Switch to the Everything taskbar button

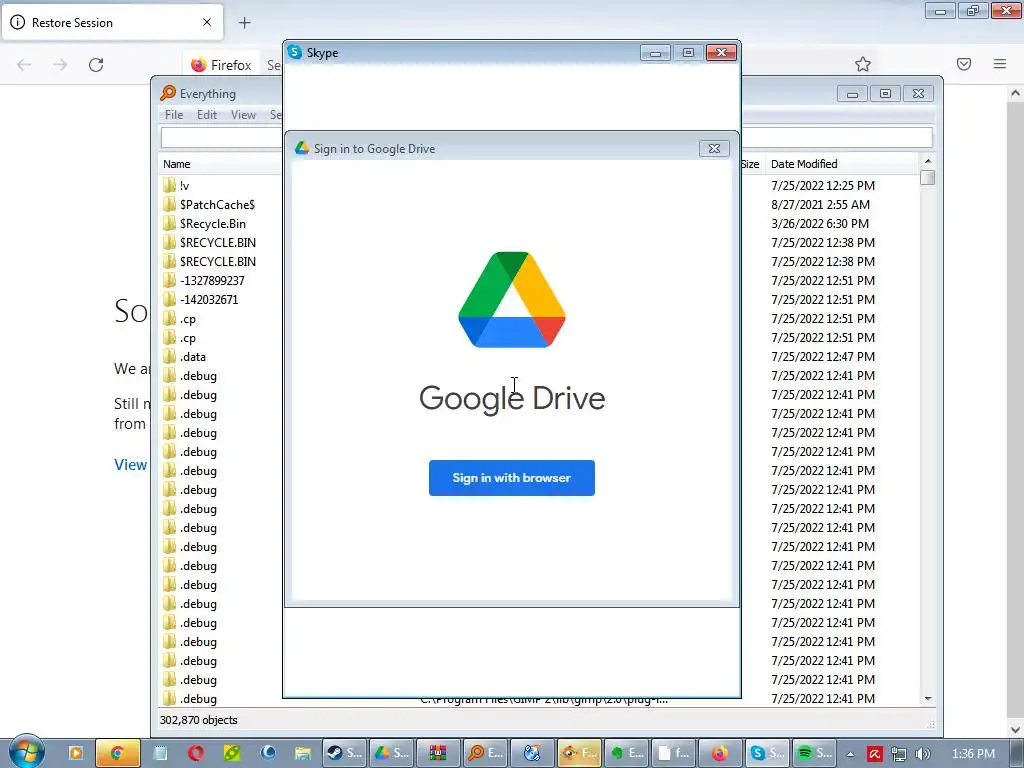pos(485,753)
